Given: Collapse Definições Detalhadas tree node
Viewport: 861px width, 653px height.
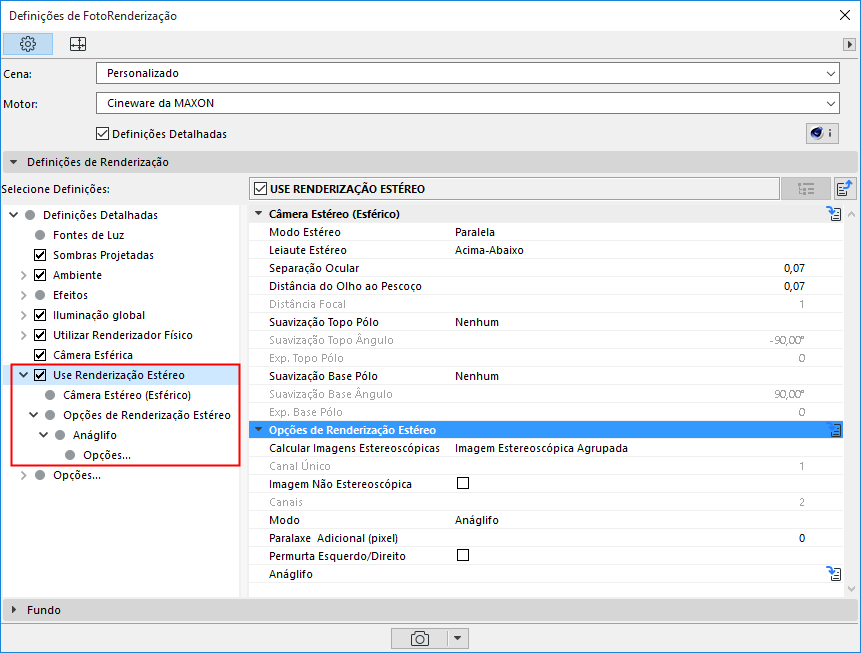Looking at the screenshot, I should (x=14, y=215).
